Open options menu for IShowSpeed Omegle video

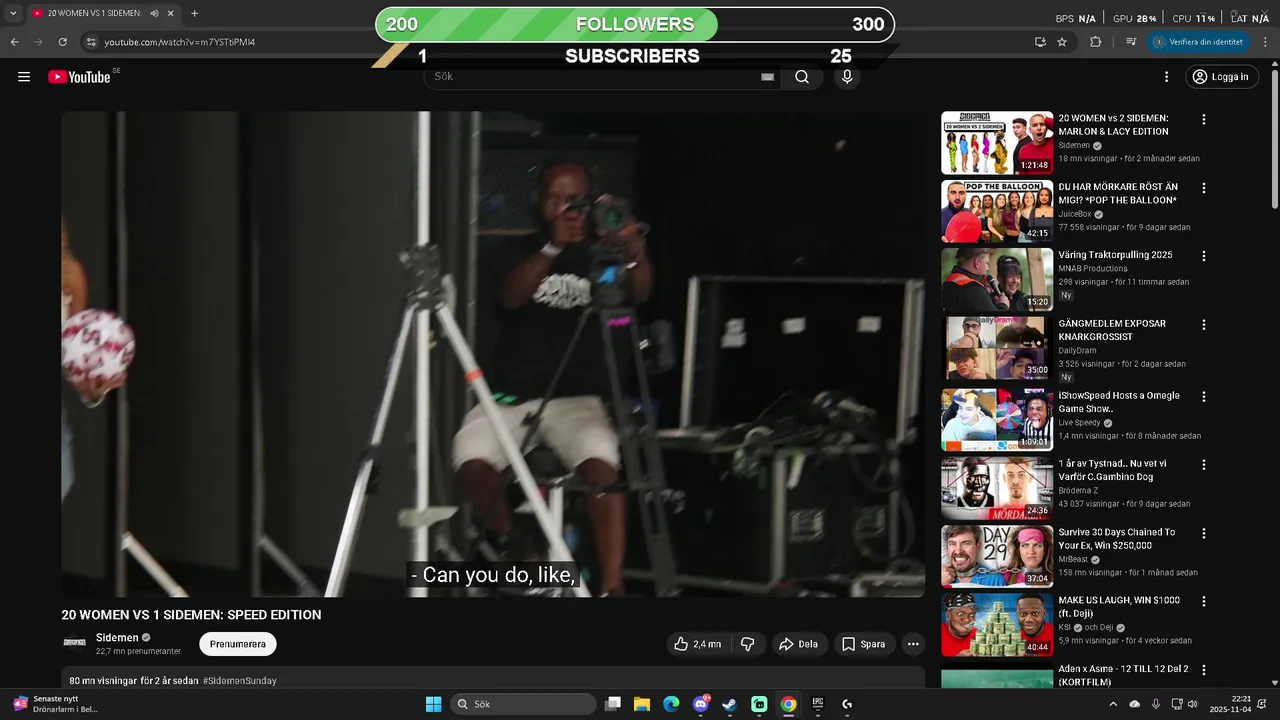click(1204, 397)
